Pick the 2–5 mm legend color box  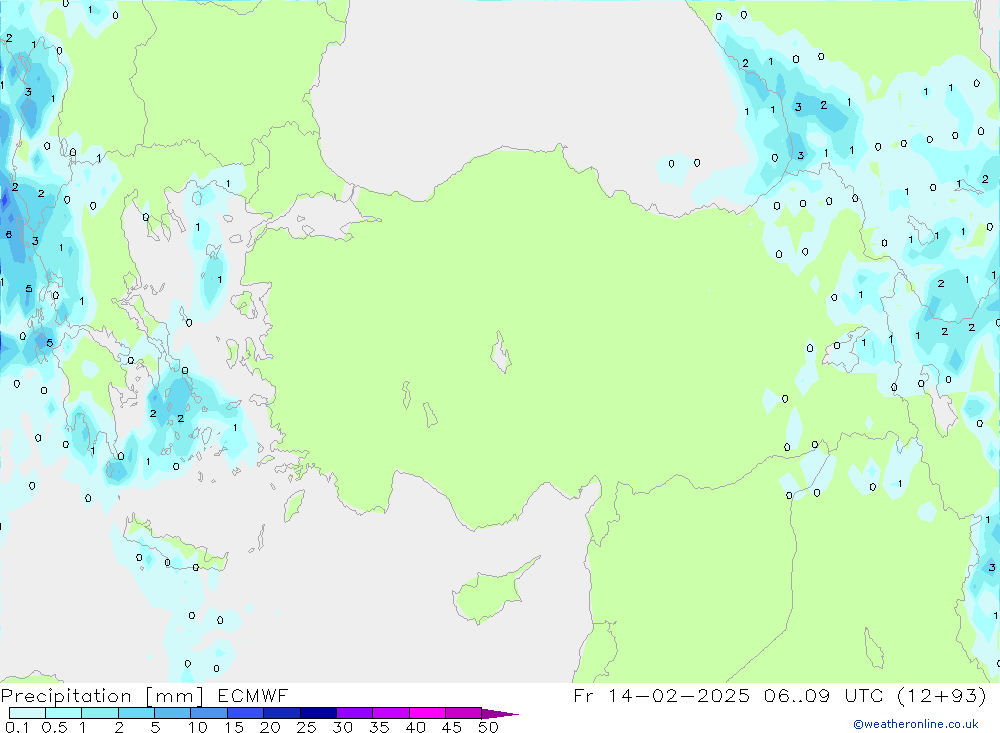click(136, 713)
